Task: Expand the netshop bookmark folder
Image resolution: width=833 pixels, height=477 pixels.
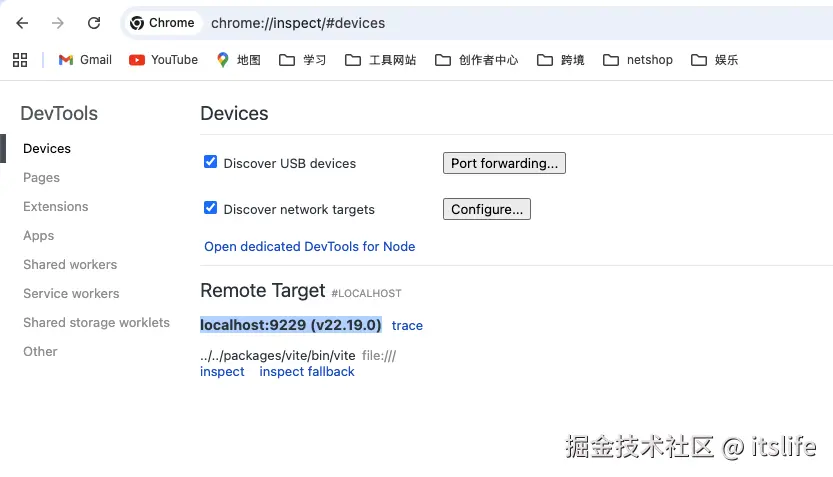Action: 638,60
